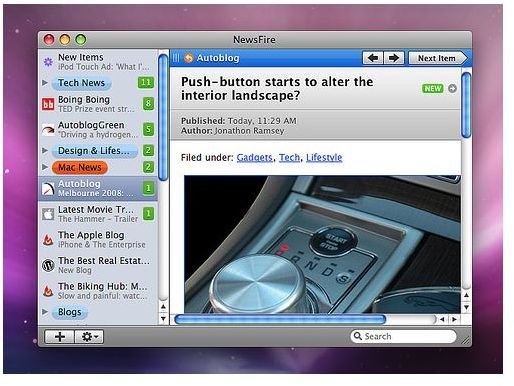Click the Apple logo of Latest Movie Trailers
Screen dimensions: 514x386
48,214
